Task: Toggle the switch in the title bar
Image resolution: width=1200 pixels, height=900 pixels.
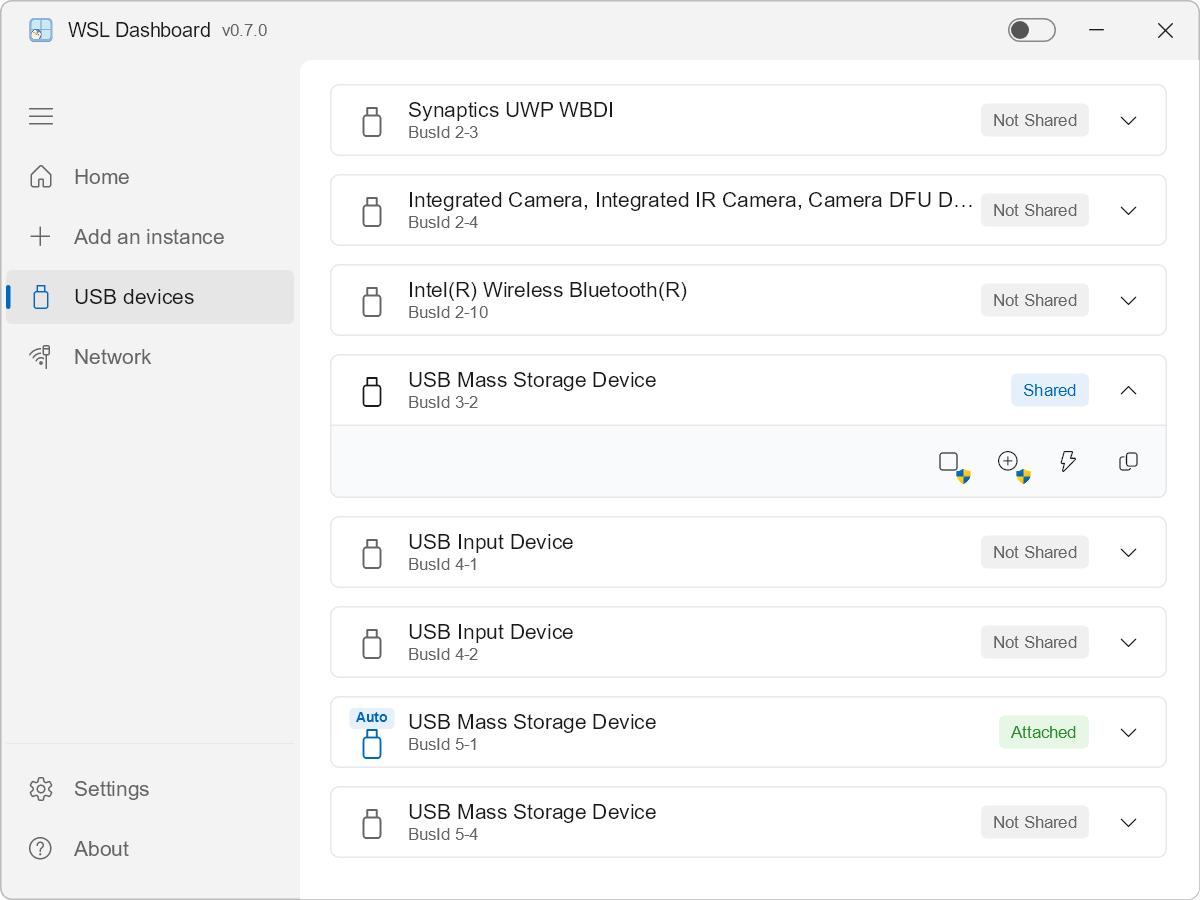Action: (1031, 30)
